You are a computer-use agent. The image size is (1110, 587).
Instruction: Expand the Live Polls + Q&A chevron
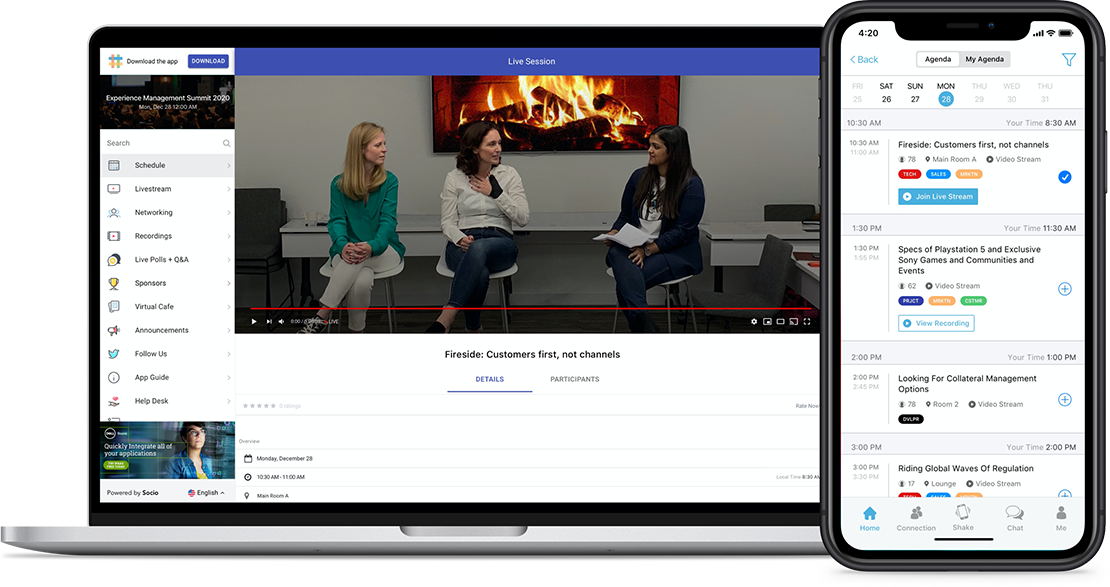229,260
